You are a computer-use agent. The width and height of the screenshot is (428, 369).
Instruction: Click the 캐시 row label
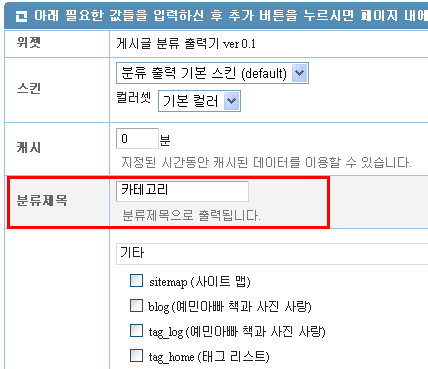click(29, 148)
